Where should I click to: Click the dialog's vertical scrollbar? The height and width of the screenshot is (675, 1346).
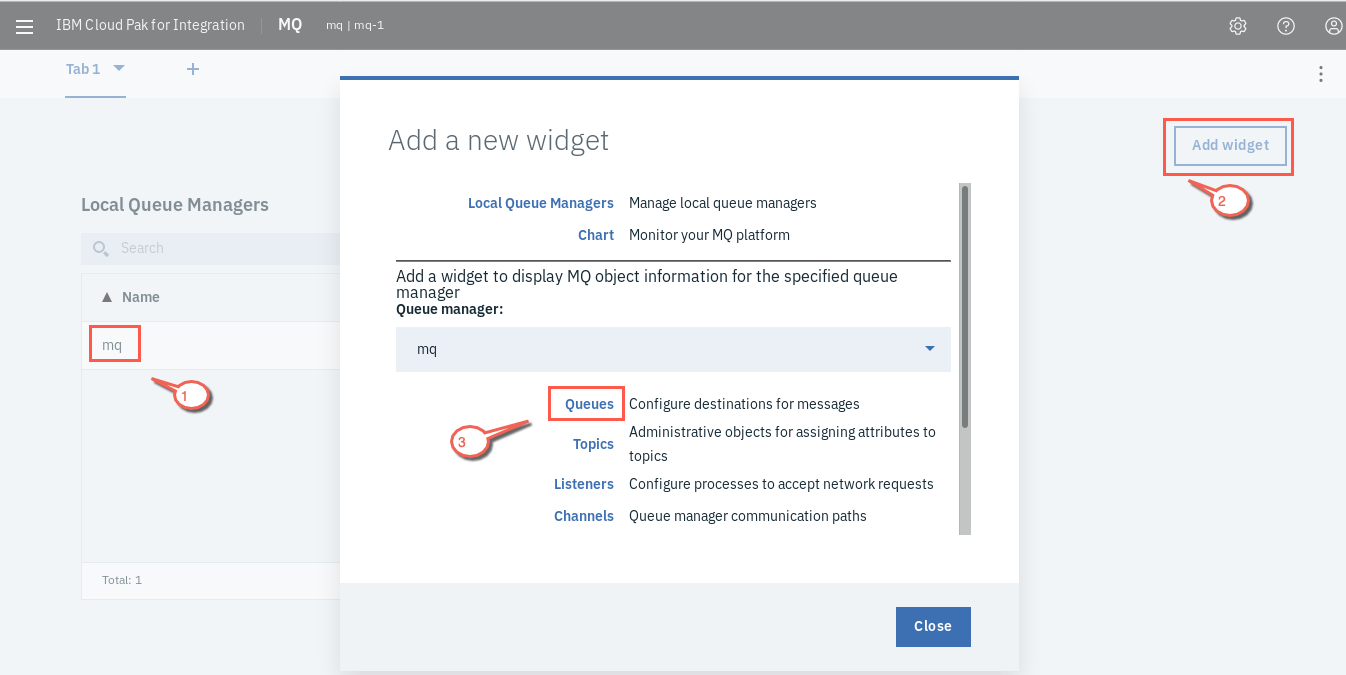tap(965, 306)
